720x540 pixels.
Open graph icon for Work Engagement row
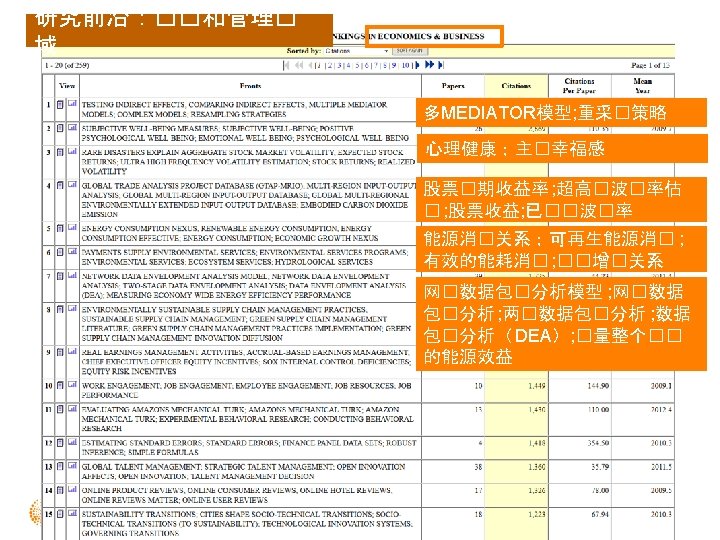pyautogui.click(x=72, y=385)
